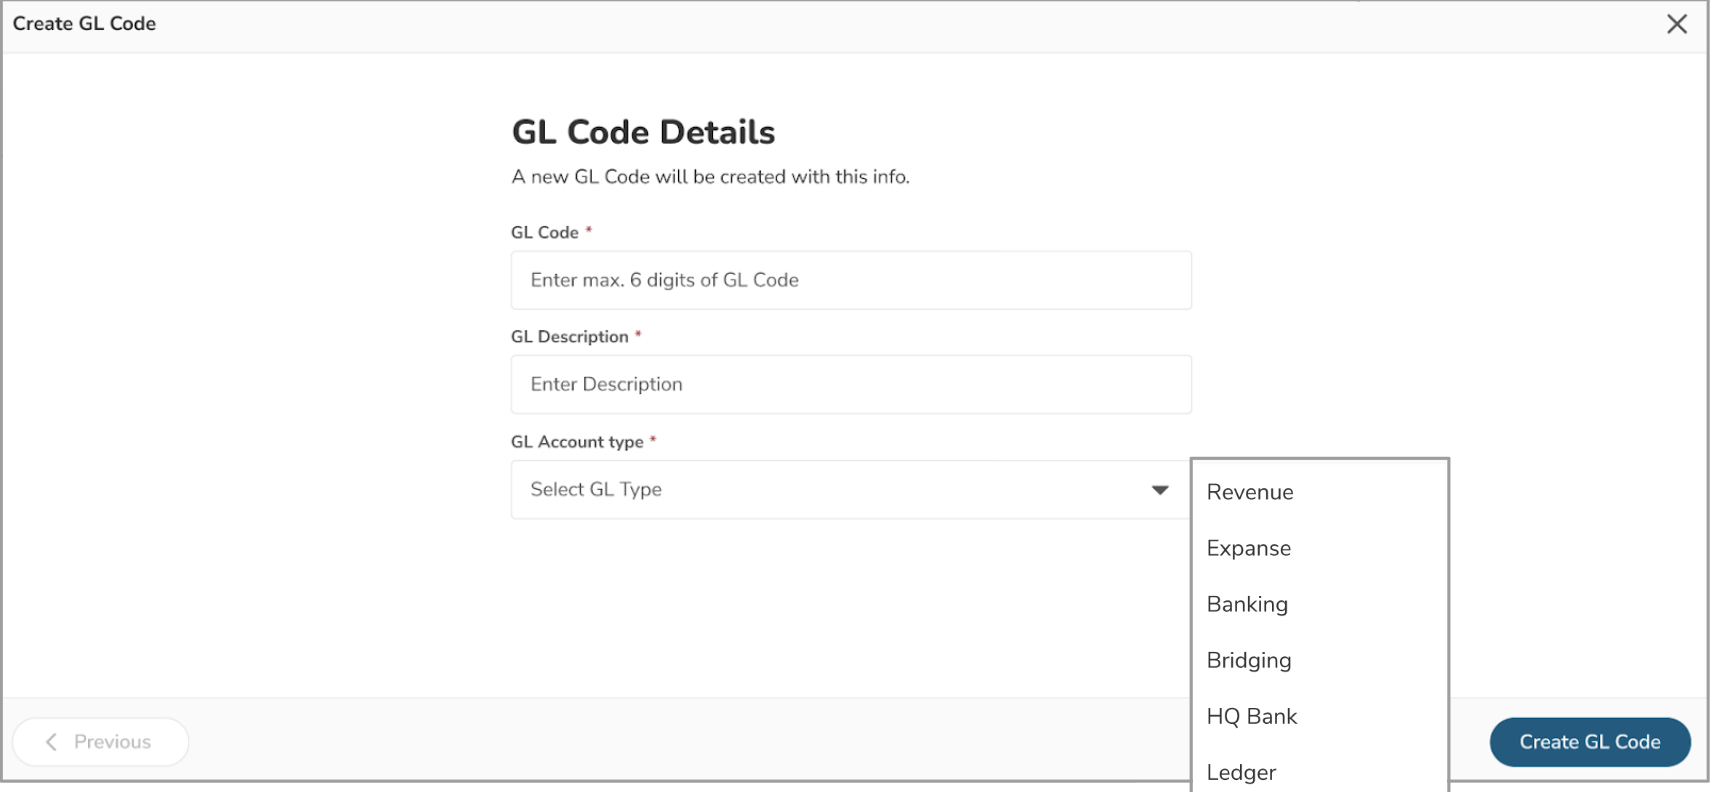The width and height of the screenshot is (1710, 792).
Task: Open the Select GL Type combo box
Action: (x=850, y=490)
